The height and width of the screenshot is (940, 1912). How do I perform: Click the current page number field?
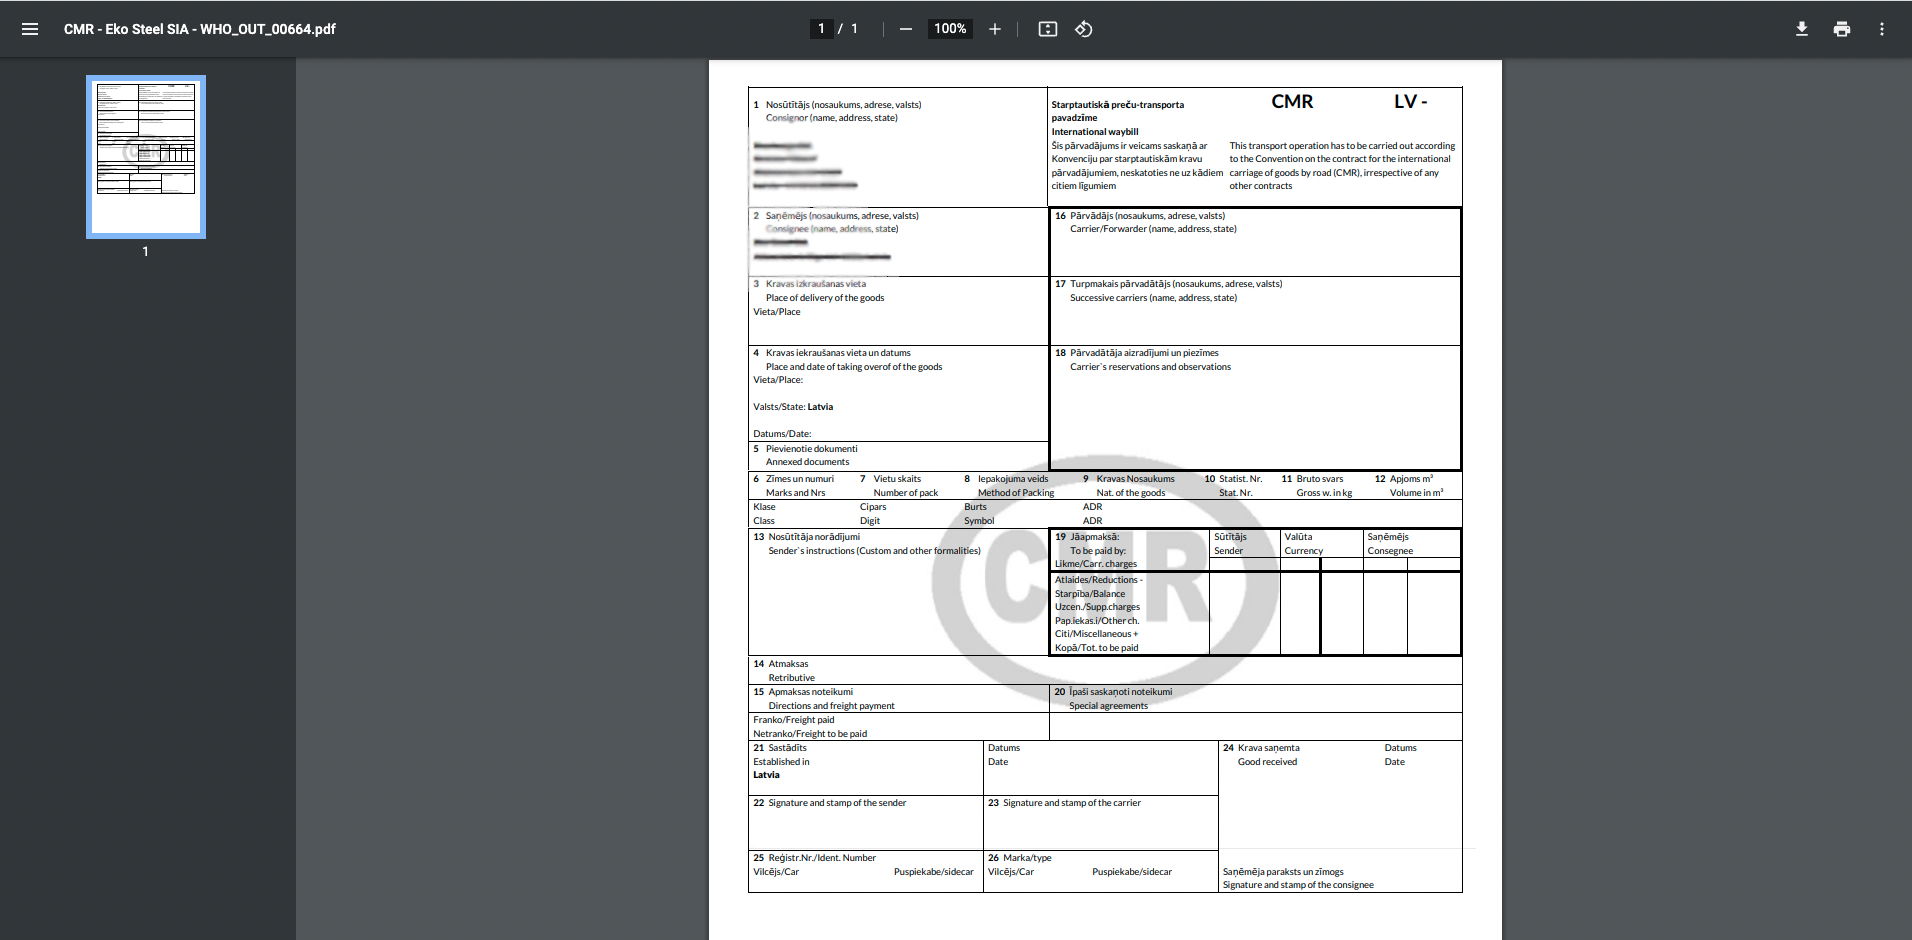point(821,29)
